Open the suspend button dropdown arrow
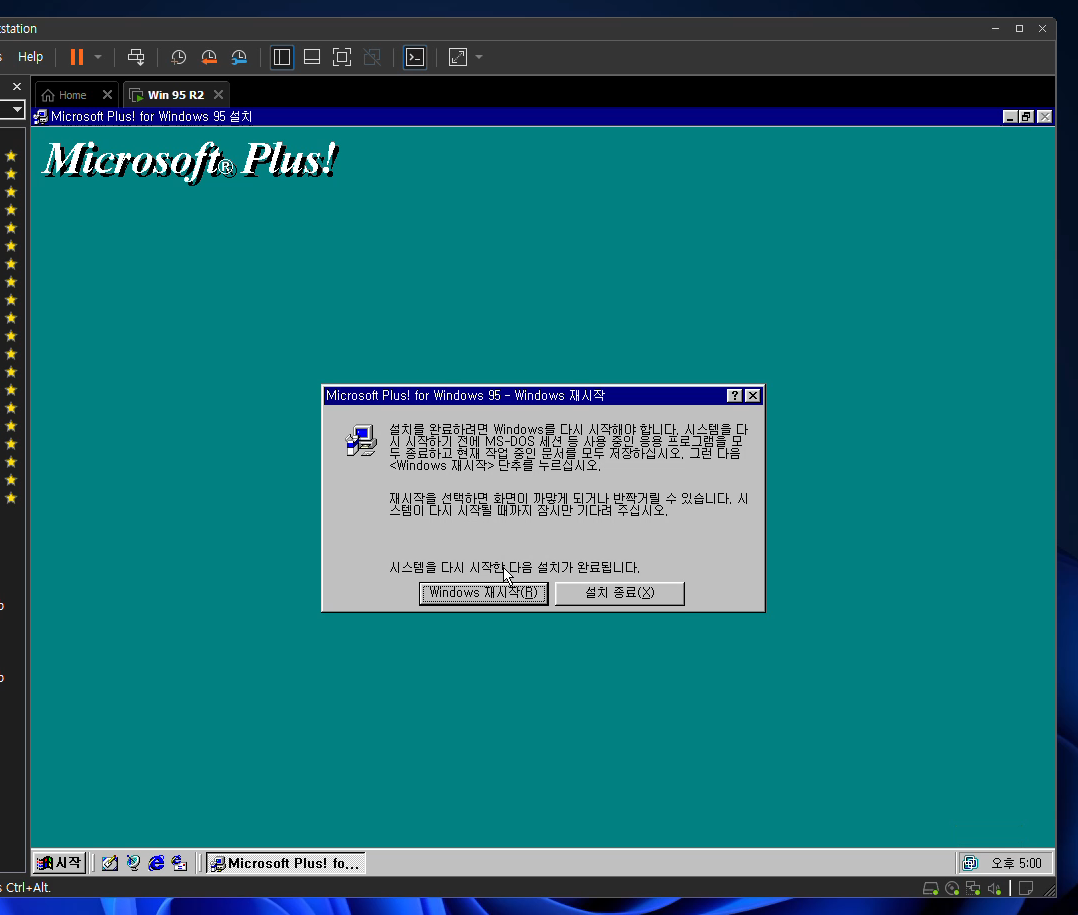The width and height of the screenshot is (1078, 915). tap(96, 57)
